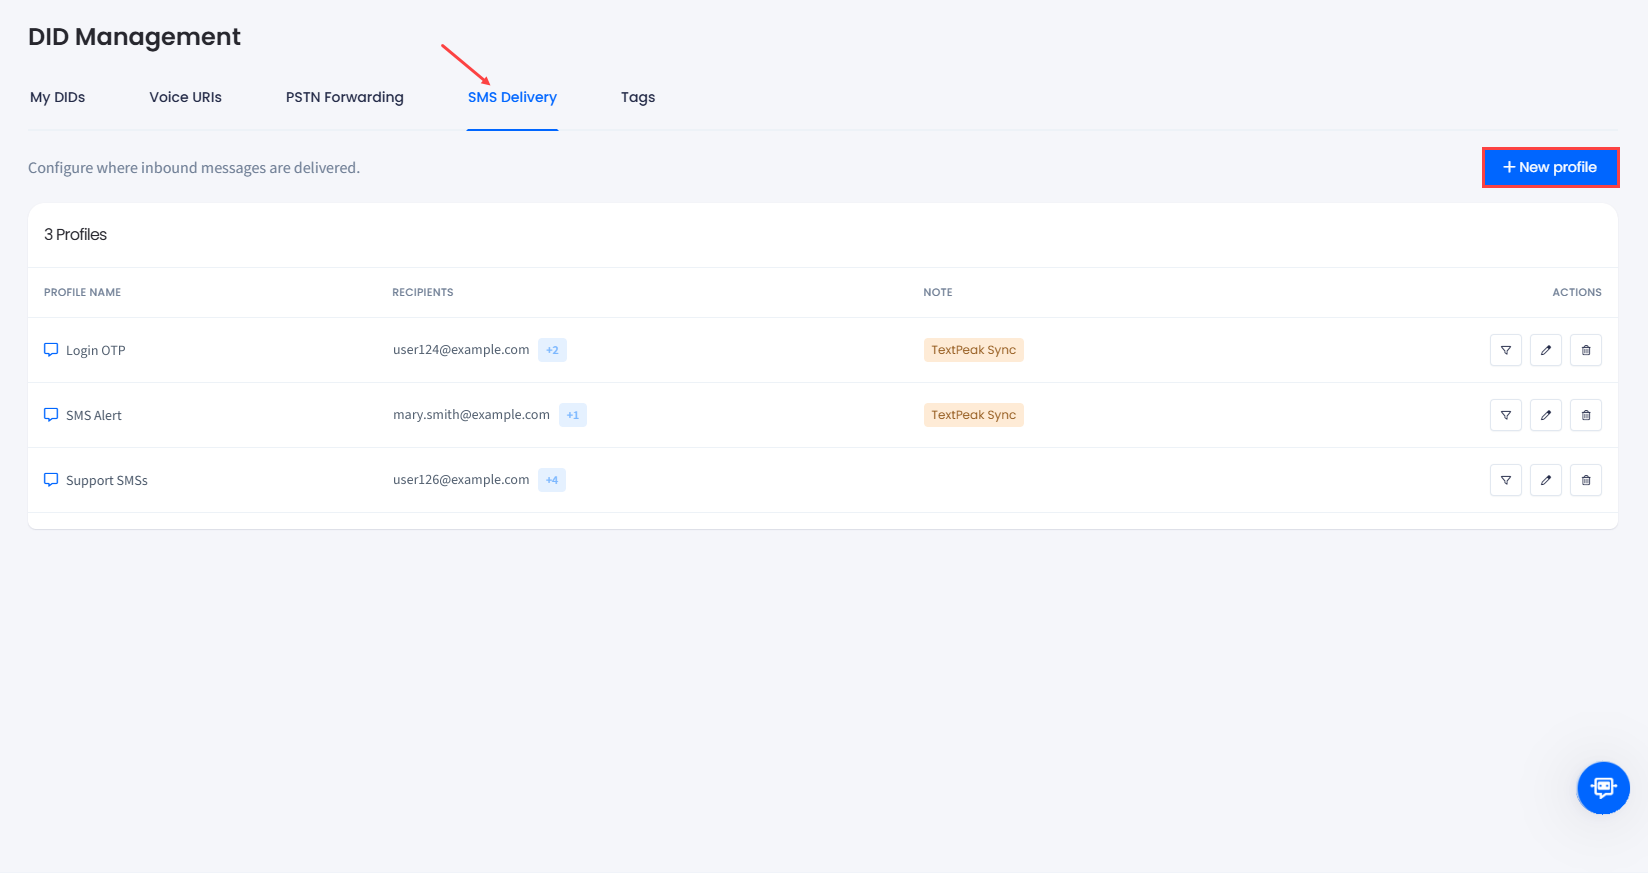Delete the SMS Alert profile
Screen dimensions: 1648x873
click(1585, 415)
